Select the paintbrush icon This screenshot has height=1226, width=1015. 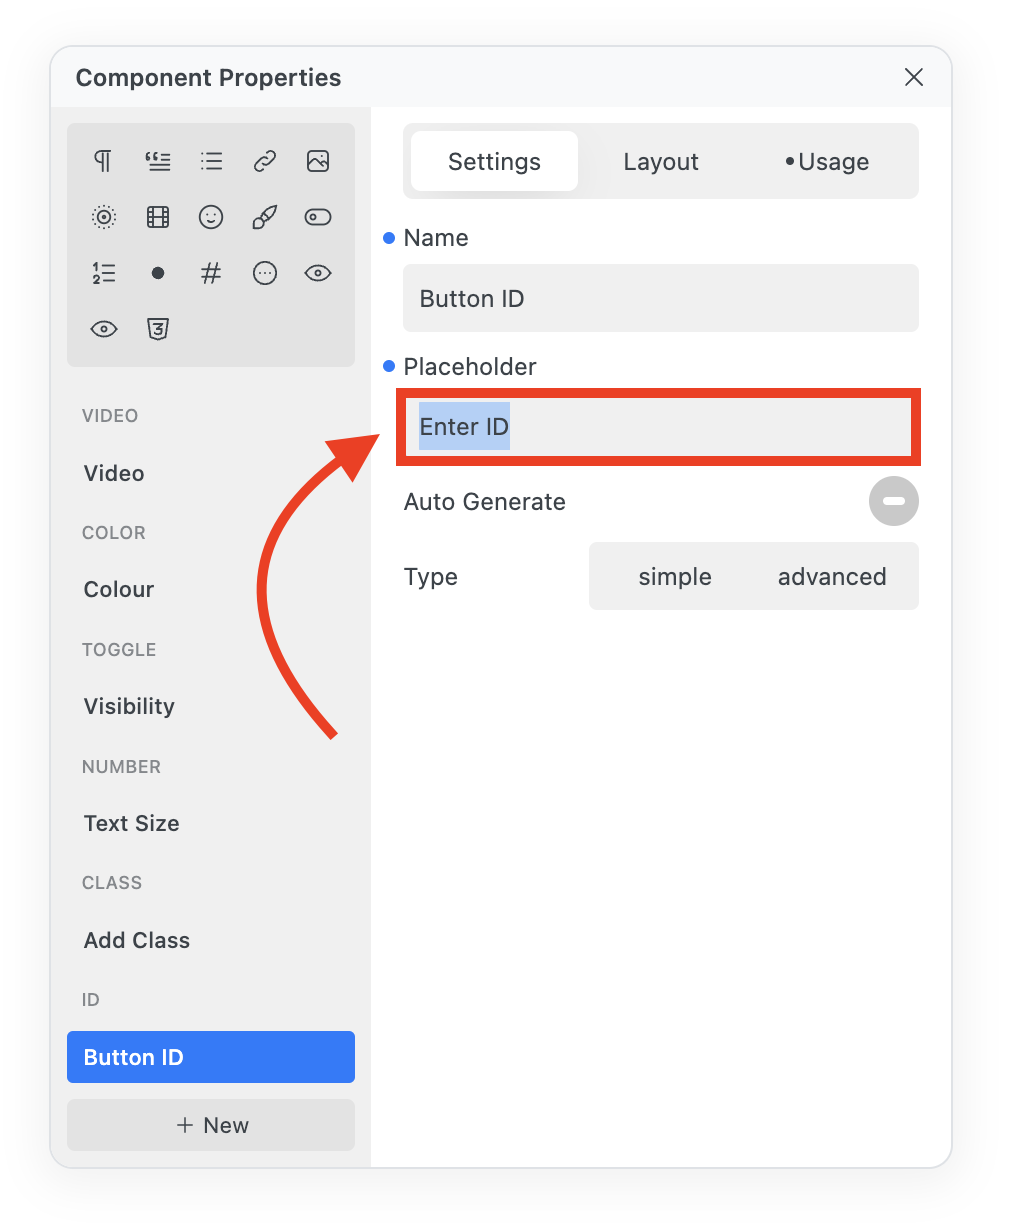tap(265, 217)
